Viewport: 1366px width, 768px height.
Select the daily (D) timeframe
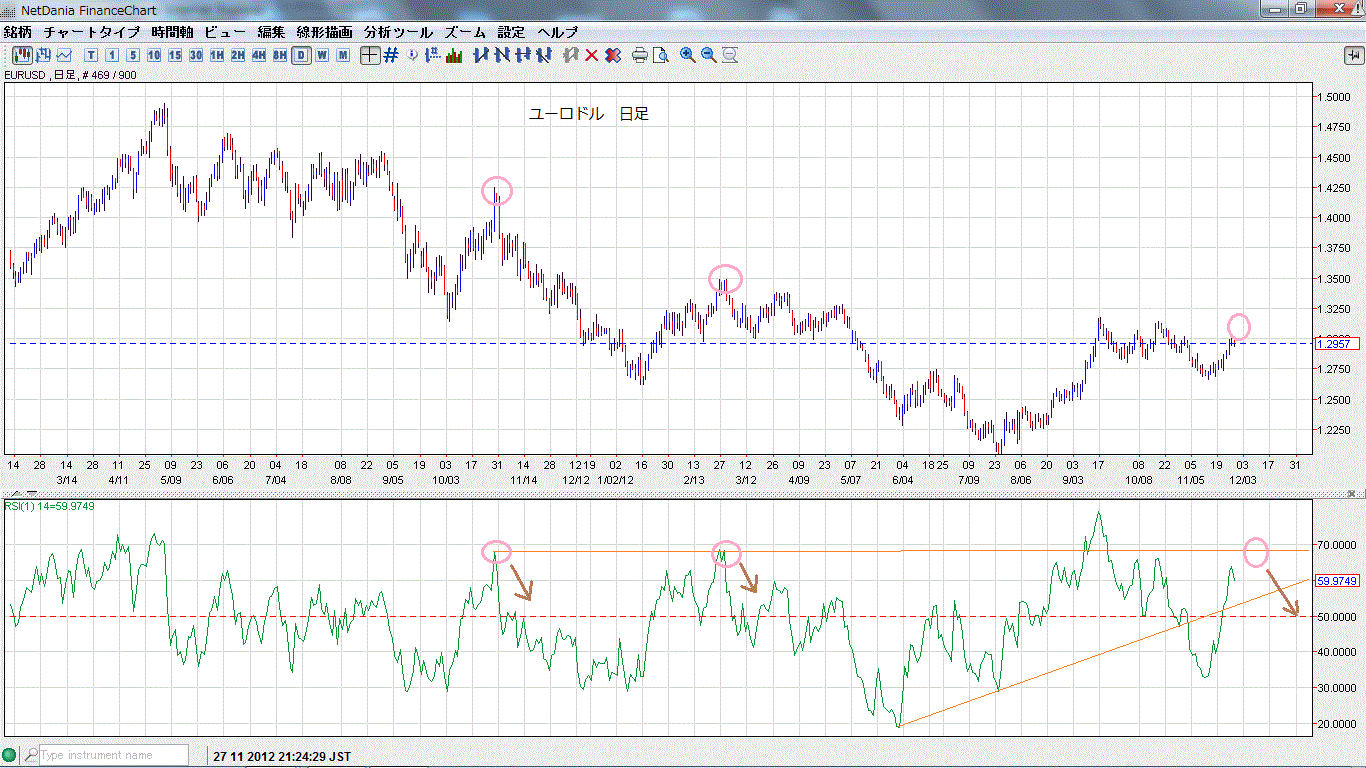[x=301, y=55]
